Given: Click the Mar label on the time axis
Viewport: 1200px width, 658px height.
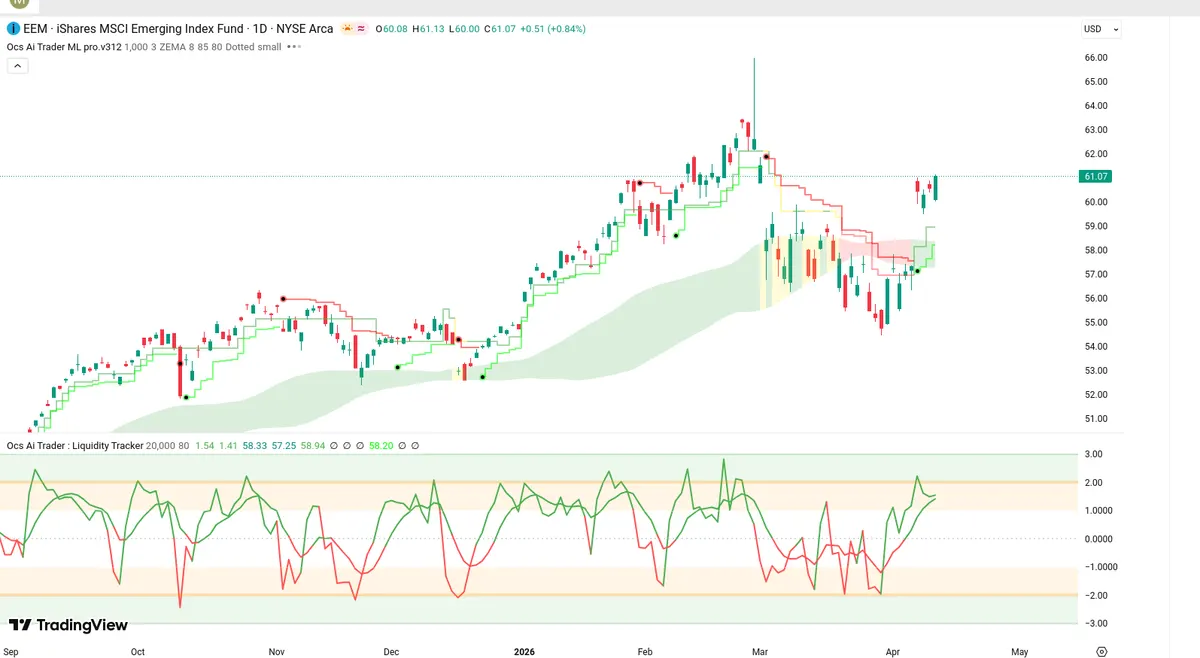Looking at the screenshot, I should 761,652.
